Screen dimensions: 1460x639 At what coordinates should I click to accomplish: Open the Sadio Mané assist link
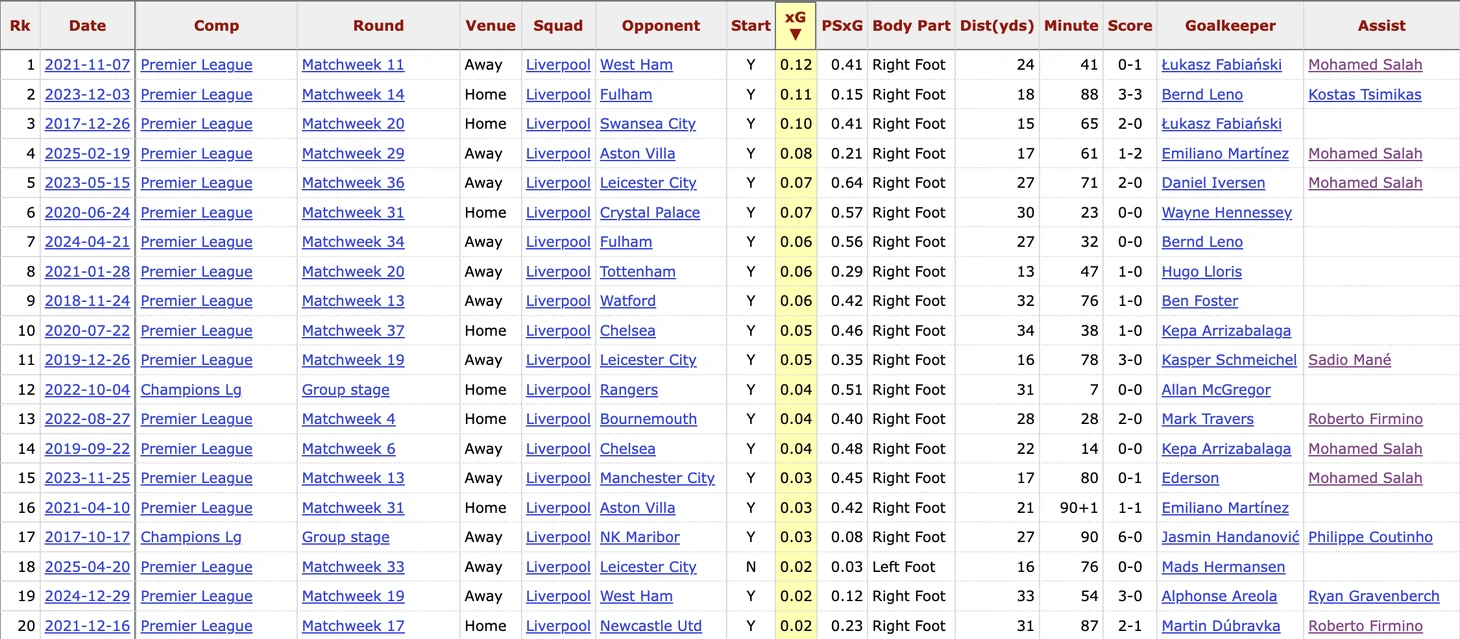pyautogui.click(x=1349, y=360)
